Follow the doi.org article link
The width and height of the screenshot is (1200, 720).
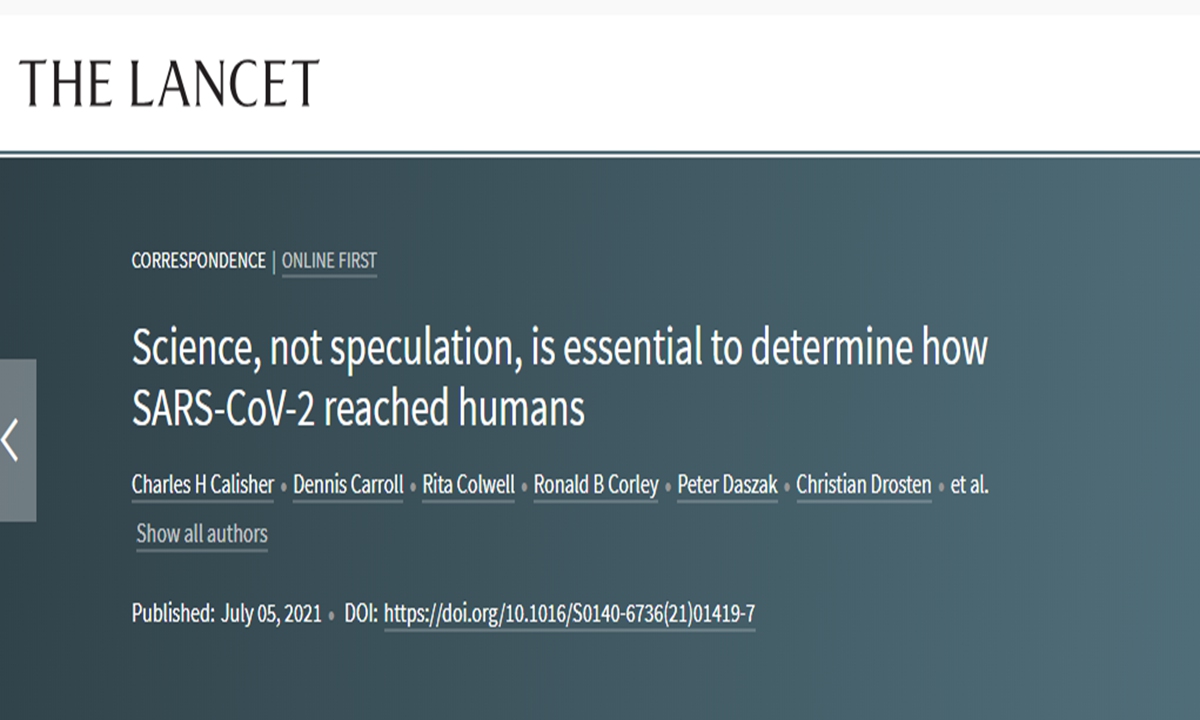click(x=569, y=614)
